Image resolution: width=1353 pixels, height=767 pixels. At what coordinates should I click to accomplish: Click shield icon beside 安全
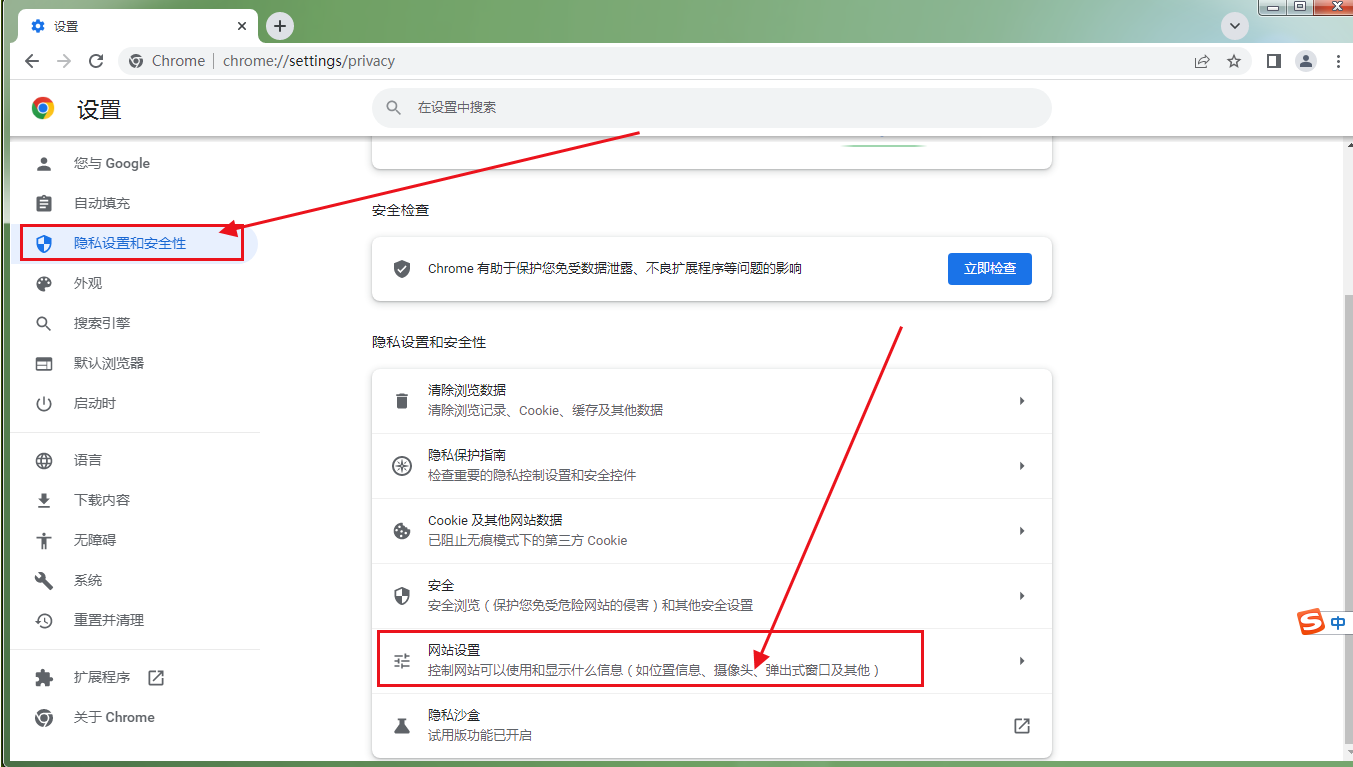pyautogui.click(x=402, y=596)
